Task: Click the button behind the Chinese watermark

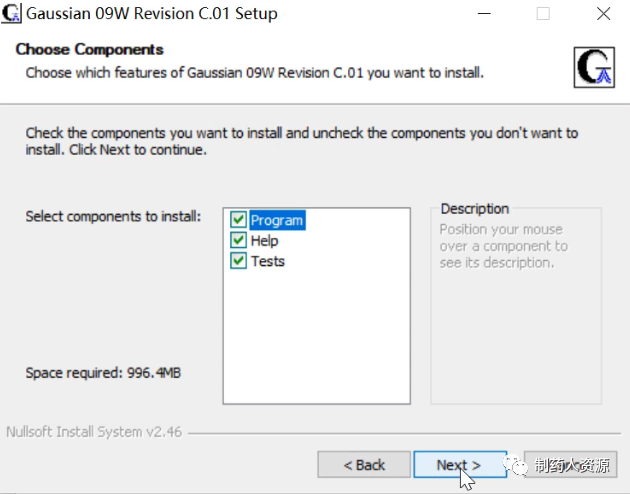Action: 570,465
